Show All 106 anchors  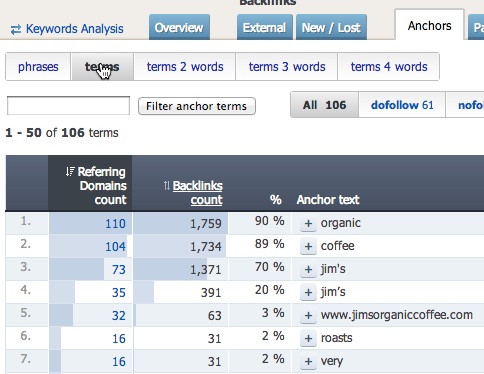tap(324, 105)
